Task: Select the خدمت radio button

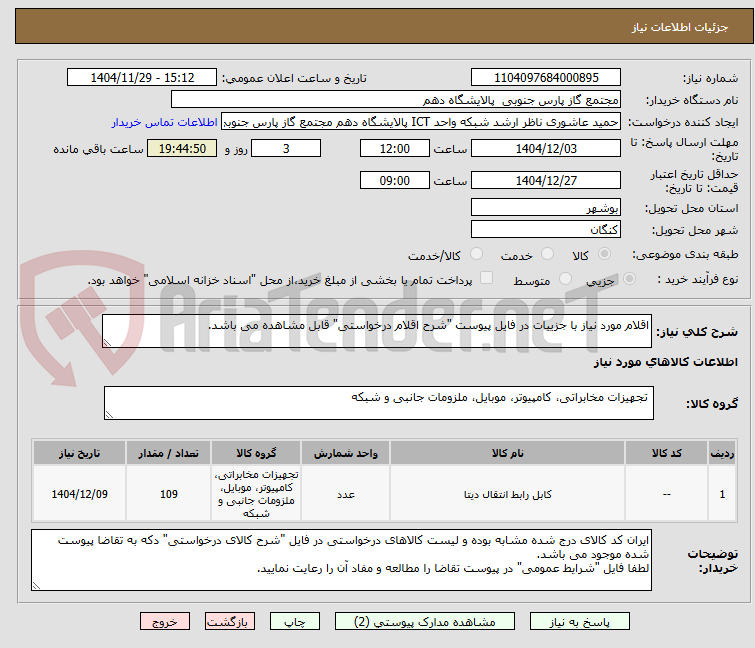Action: point(547,253)
